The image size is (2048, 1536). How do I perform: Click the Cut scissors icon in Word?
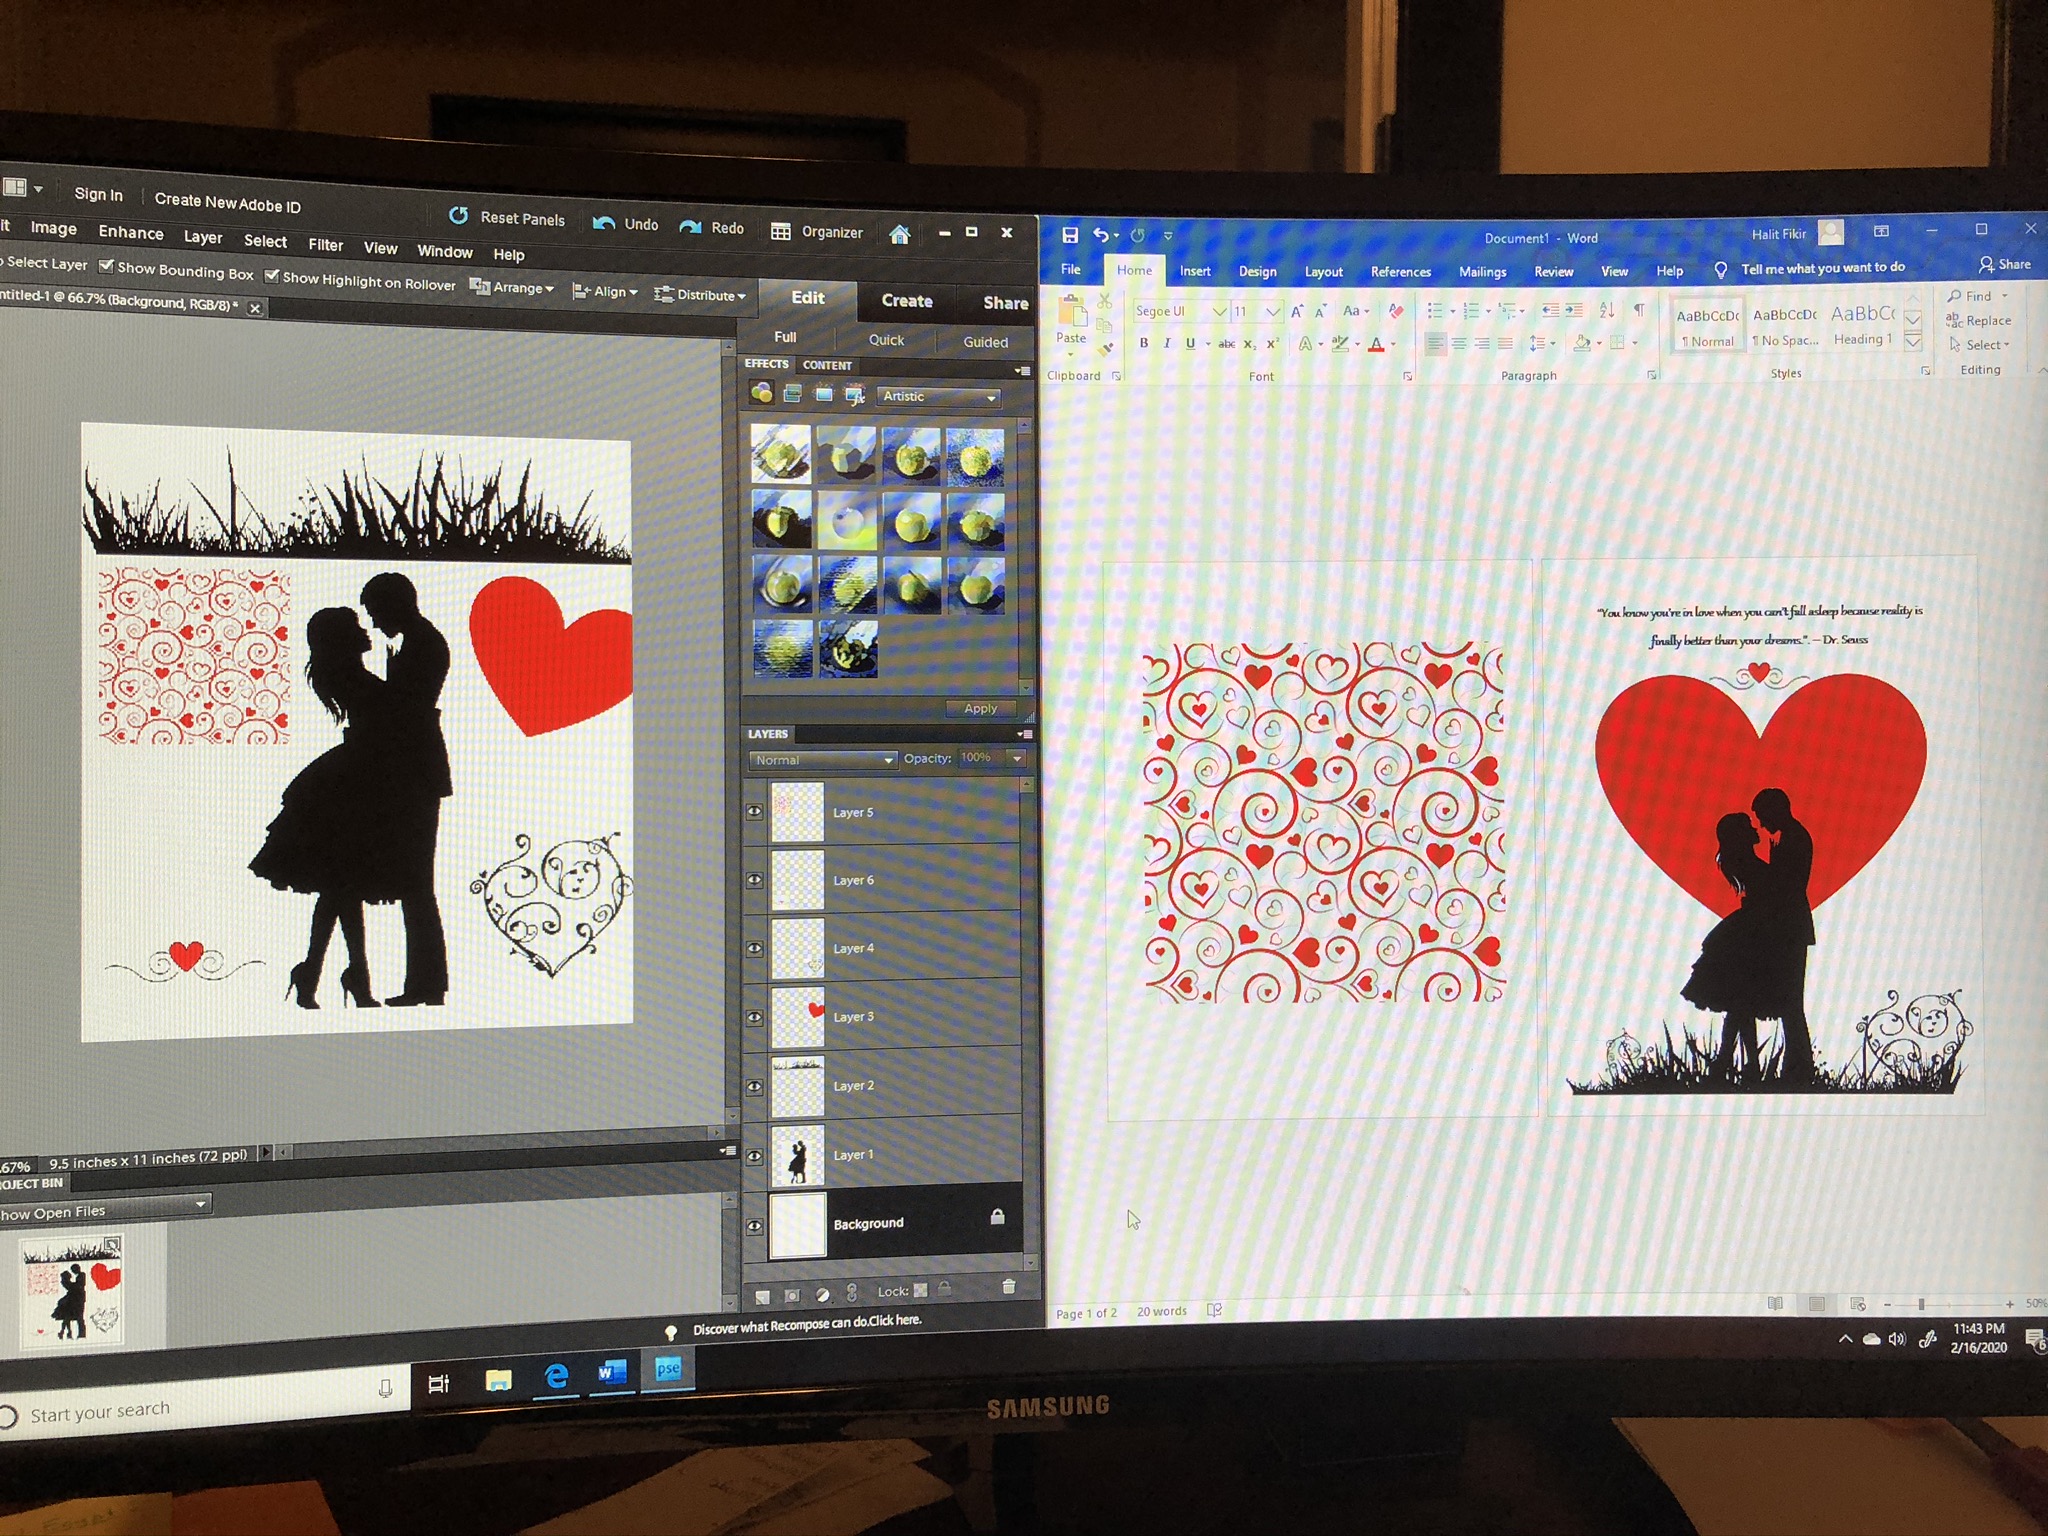1105,301
